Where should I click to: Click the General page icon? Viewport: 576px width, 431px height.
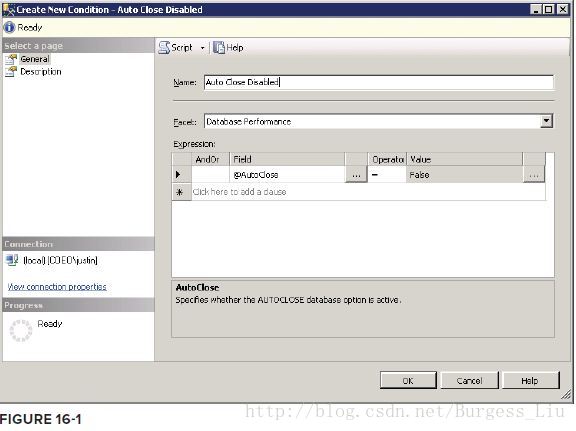tap(11, 59)
